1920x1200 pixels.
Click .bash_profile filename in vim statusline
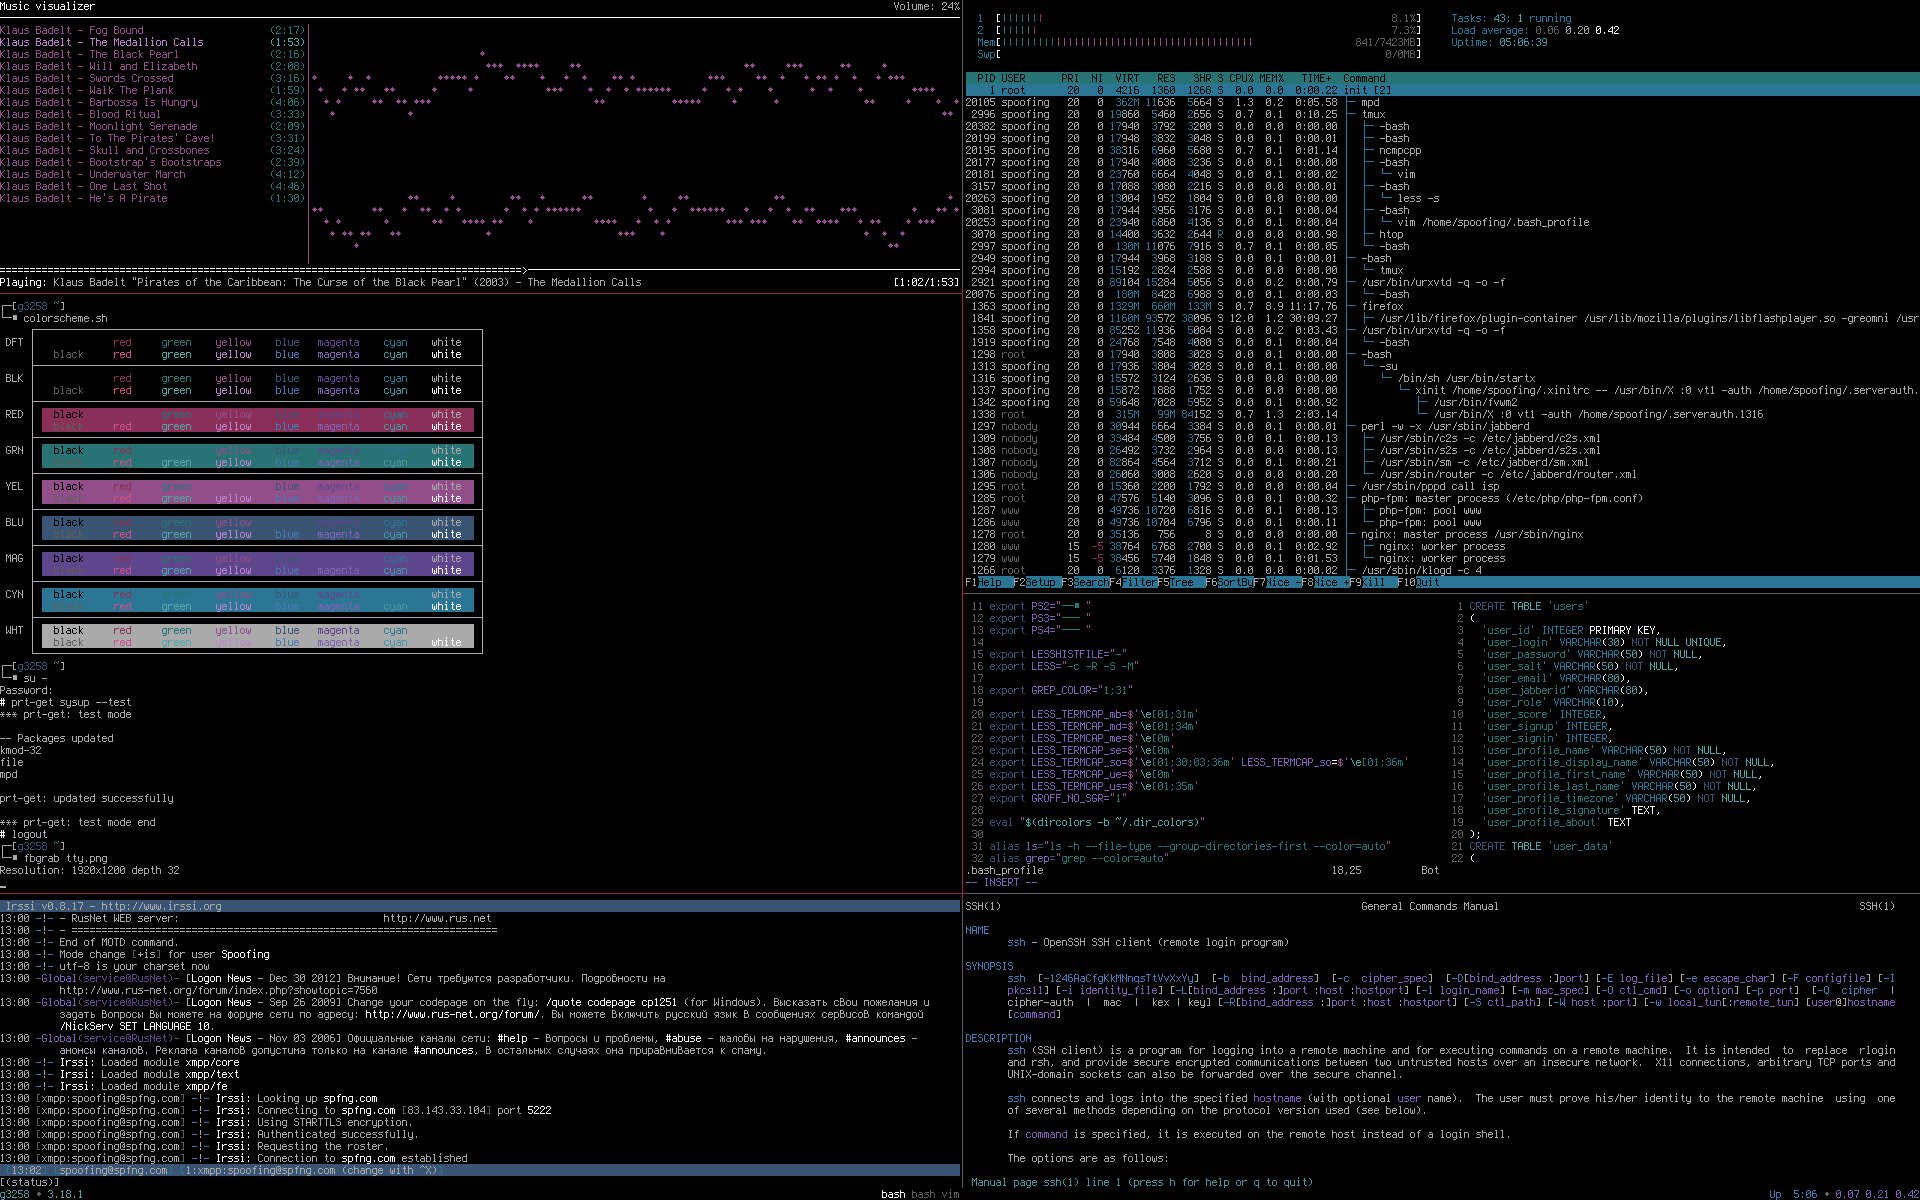coord(1004,870)
